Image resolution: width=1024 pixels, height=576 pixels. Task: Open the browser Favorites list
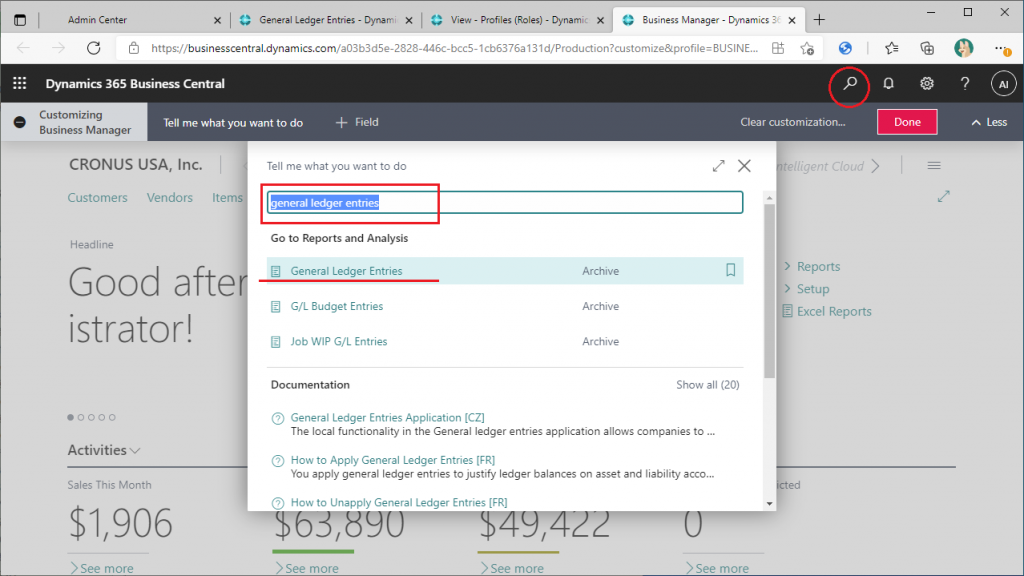(891, 48)
